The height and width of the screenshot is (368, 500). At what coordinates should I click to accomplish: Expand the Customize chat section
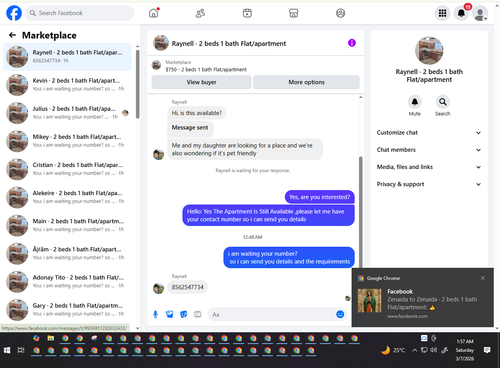[x=429, y=133]
